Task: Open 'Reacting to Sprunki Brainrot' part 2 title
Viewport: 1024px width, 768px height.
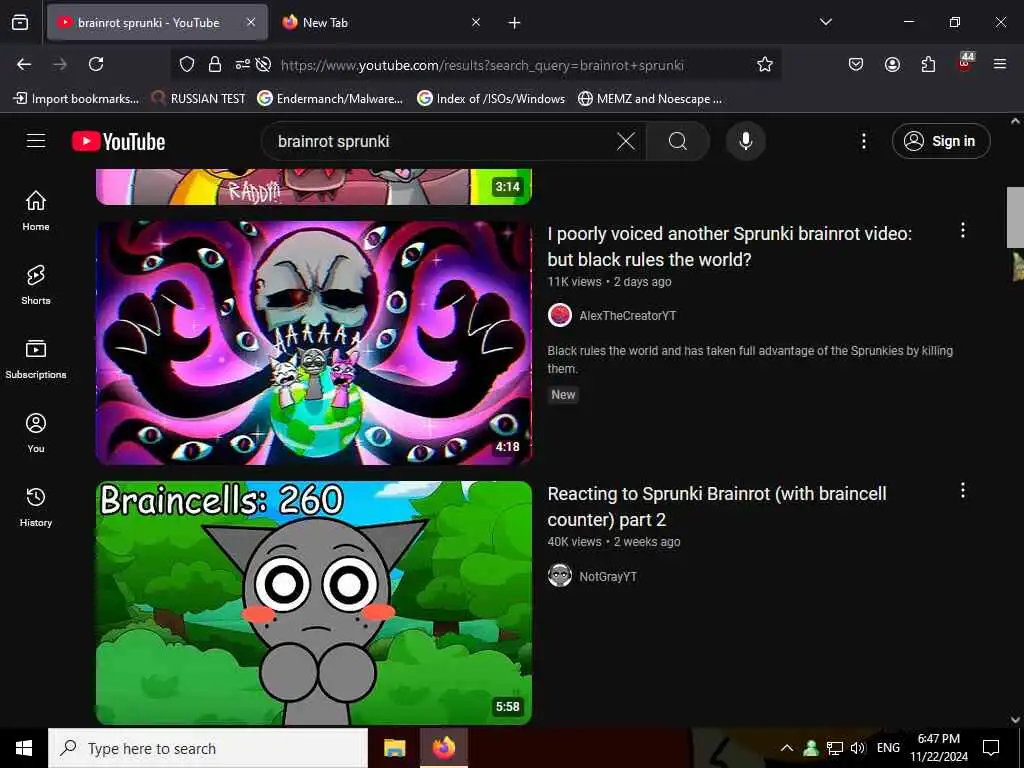Action: (717, 506)
